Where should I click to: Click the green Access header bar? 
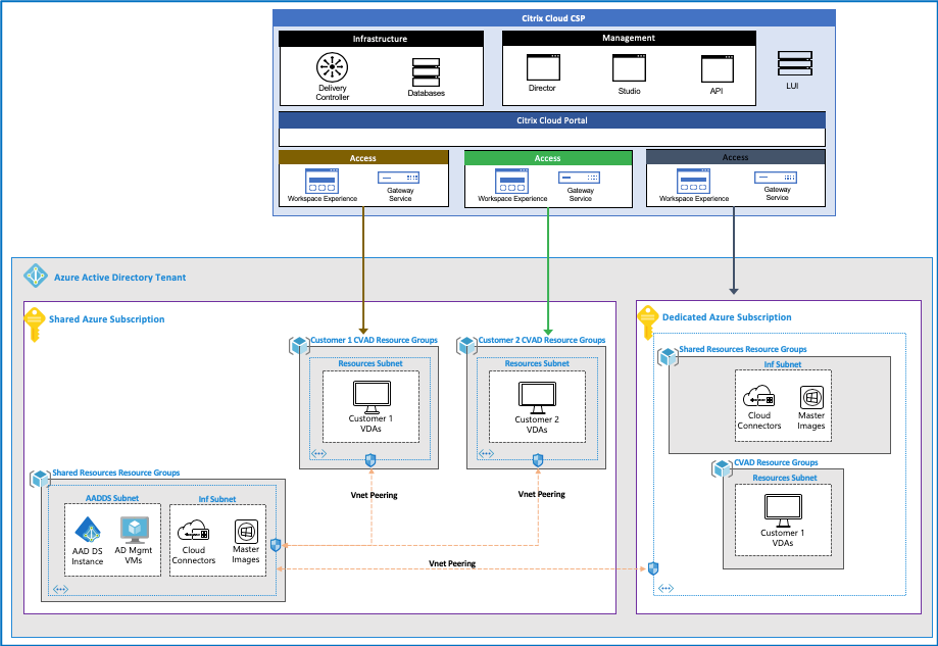(x=548, y=158)
